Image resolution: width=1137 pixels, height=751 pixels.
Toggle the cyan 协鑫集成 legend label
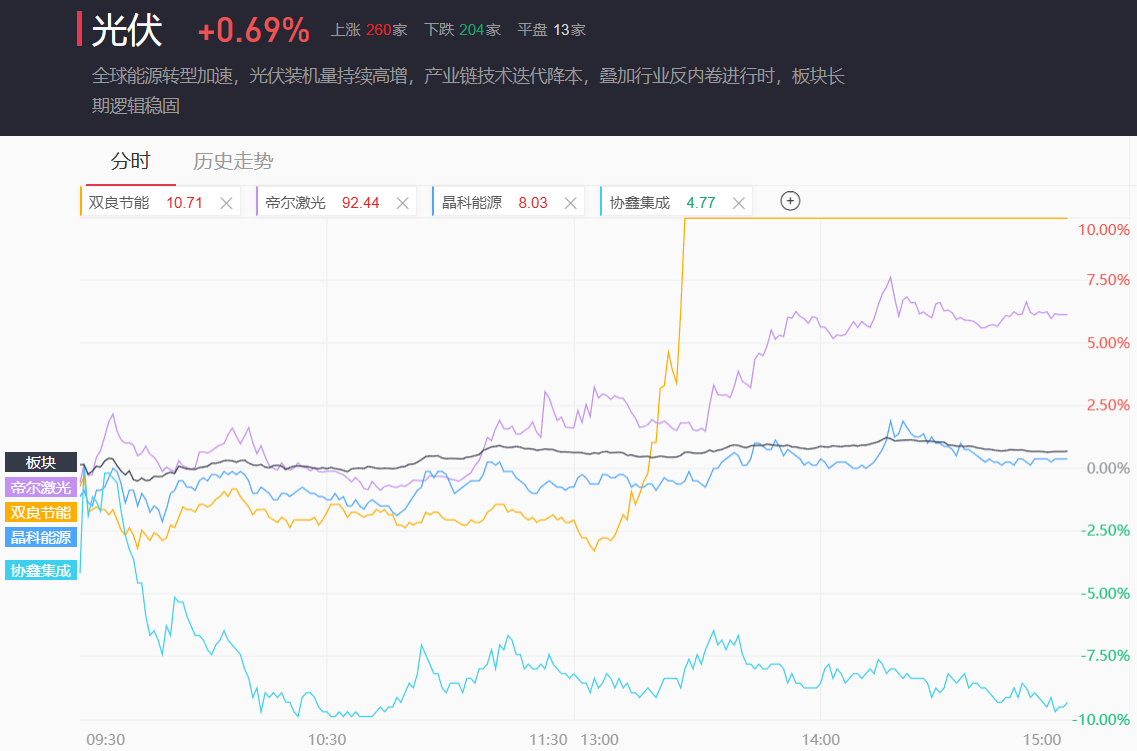pos(41,571)
